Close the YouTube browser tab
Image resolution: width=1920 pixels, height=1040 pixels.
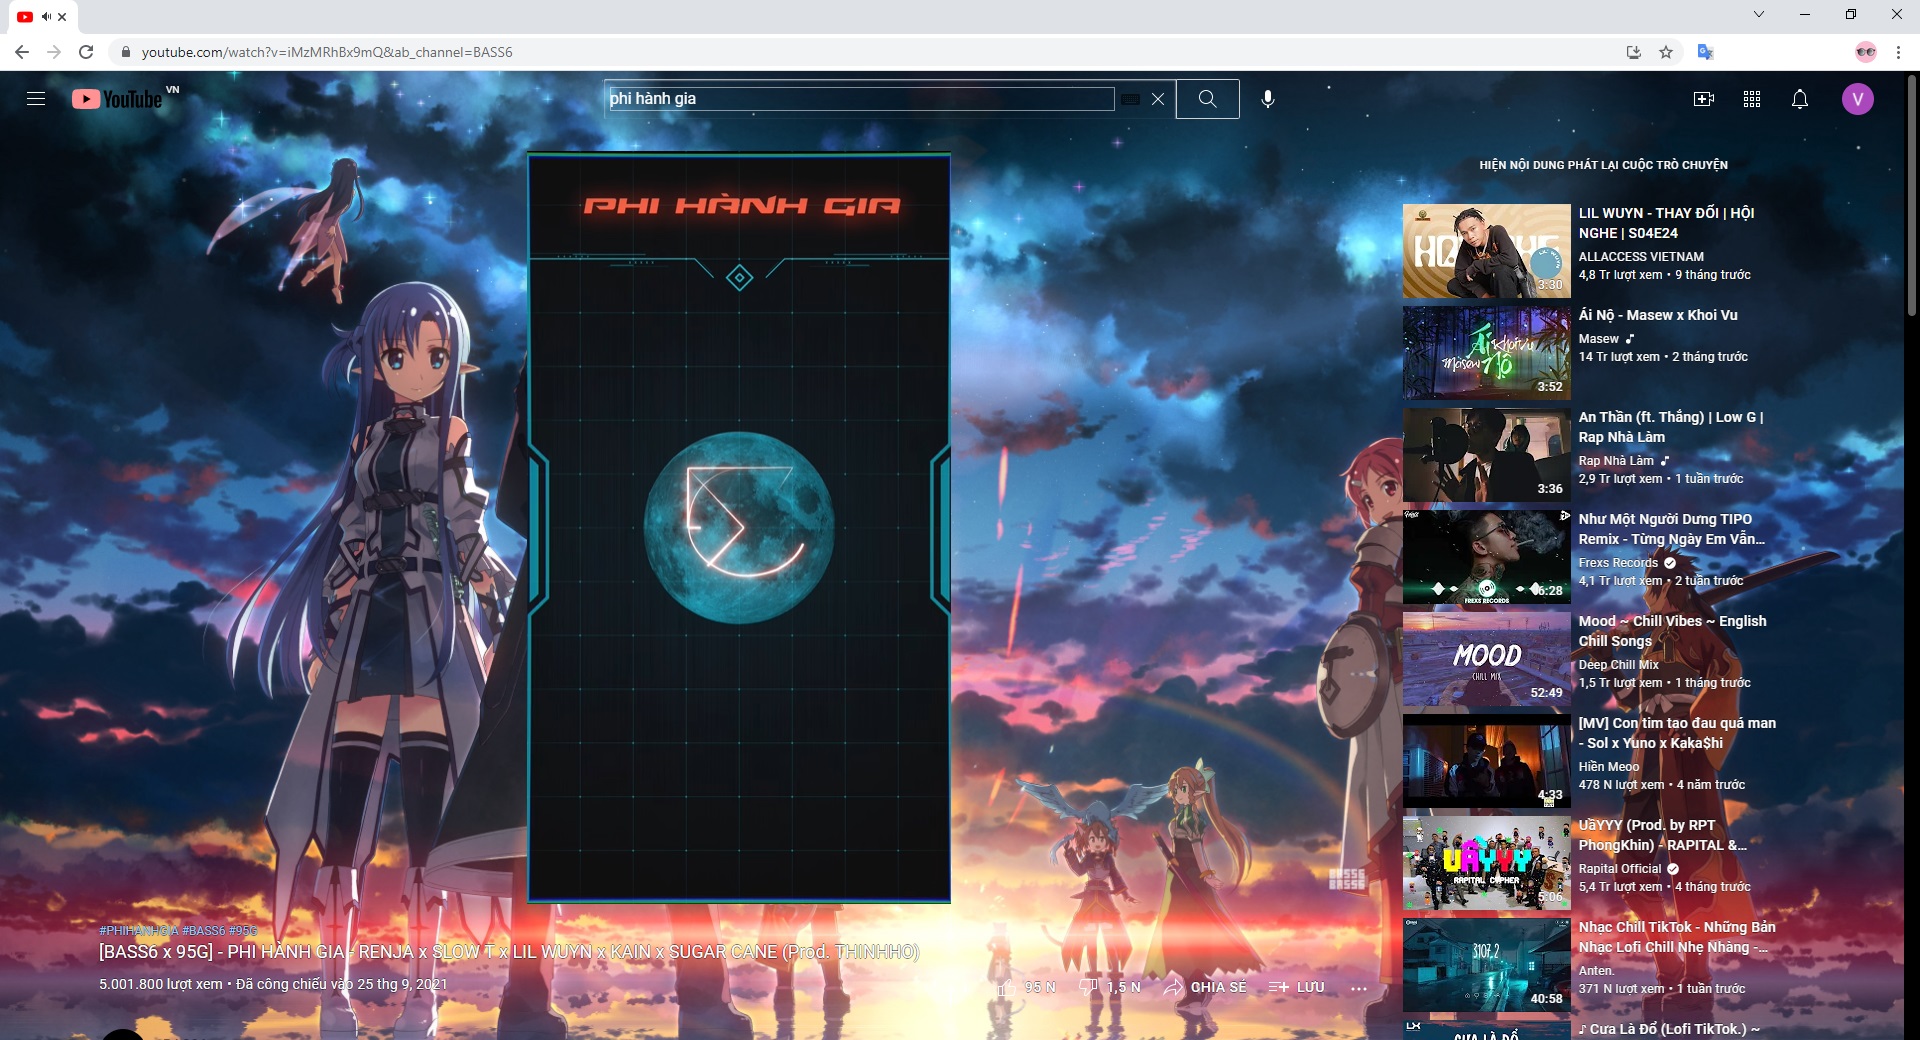[62, 16]
